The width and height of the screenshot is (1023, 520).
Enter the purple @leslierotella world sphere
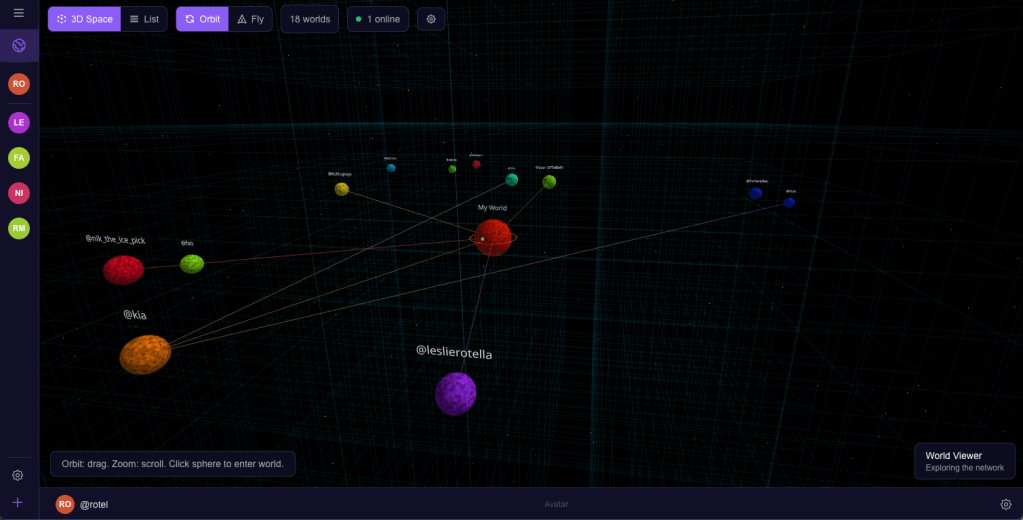coord(455,393)
